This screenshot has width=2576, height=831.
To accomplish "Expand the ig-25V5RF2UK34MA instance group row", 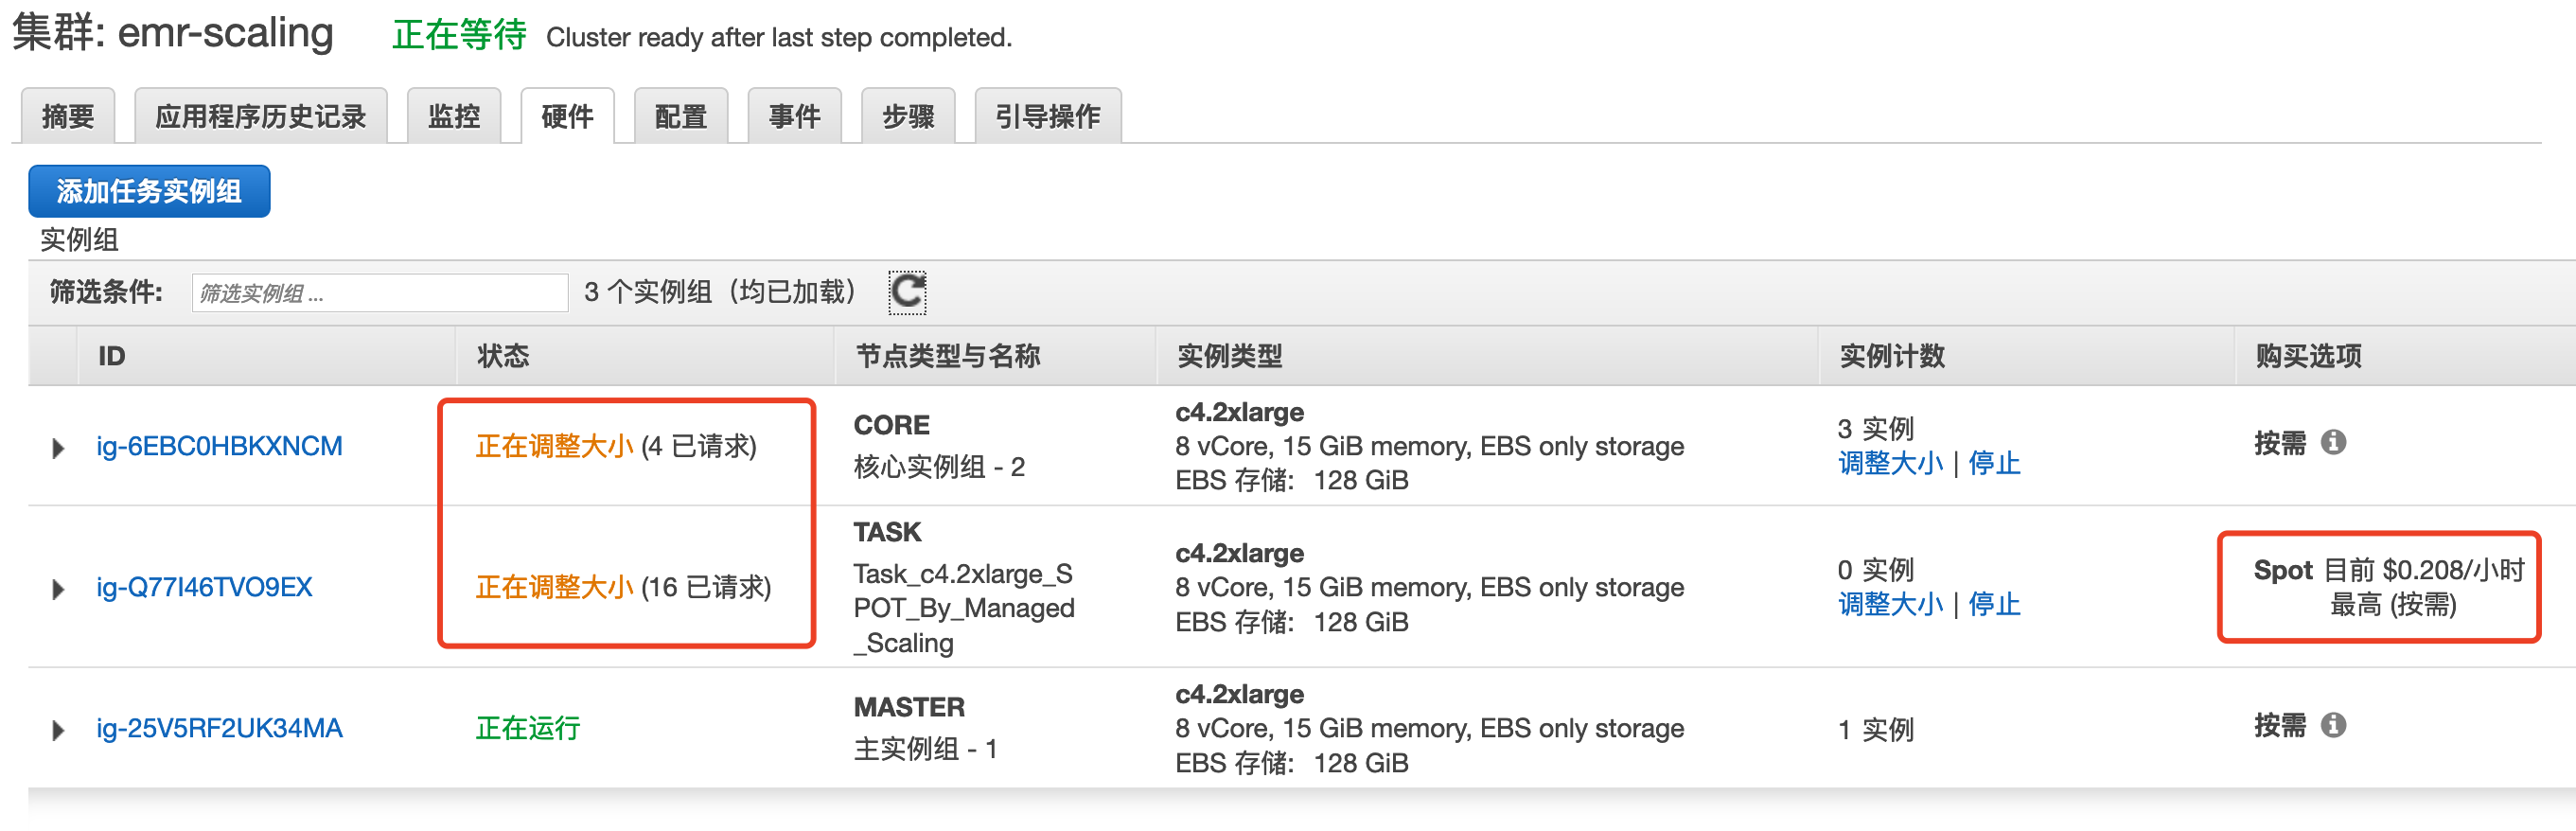I will (58, 730).
